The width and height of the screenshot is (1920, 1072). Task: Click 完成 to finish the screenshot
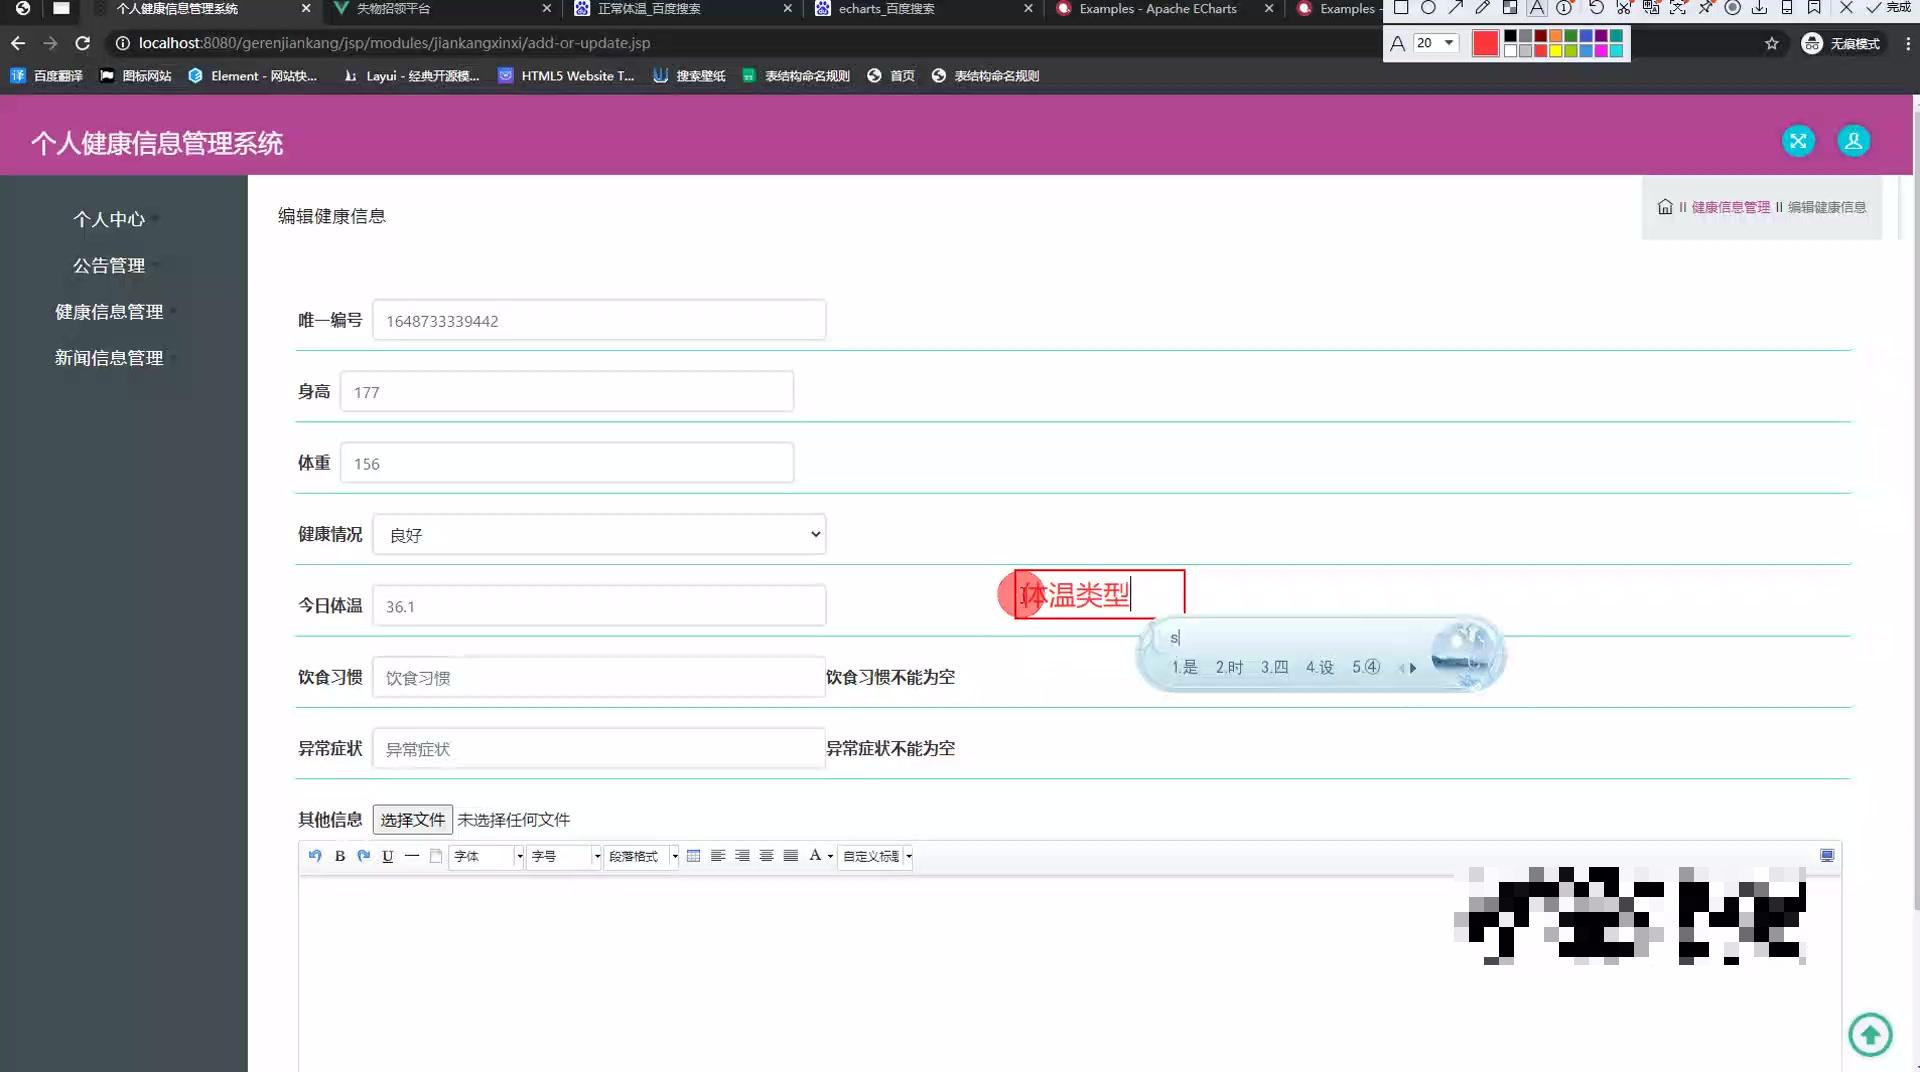(1889, 7)
